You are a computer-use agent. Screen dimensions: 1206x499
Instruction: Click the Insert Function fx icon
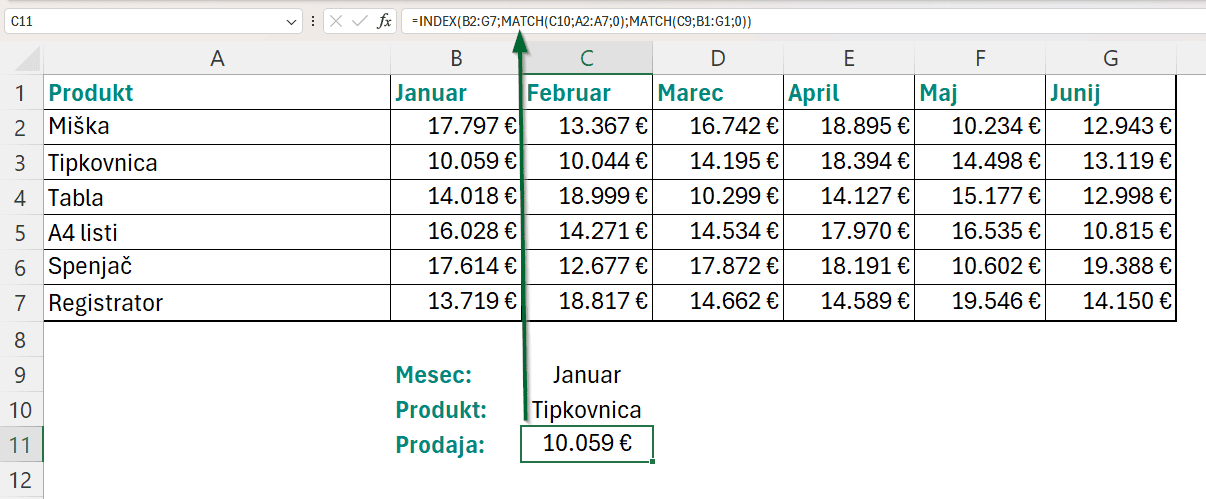click(x=384, y=21)
